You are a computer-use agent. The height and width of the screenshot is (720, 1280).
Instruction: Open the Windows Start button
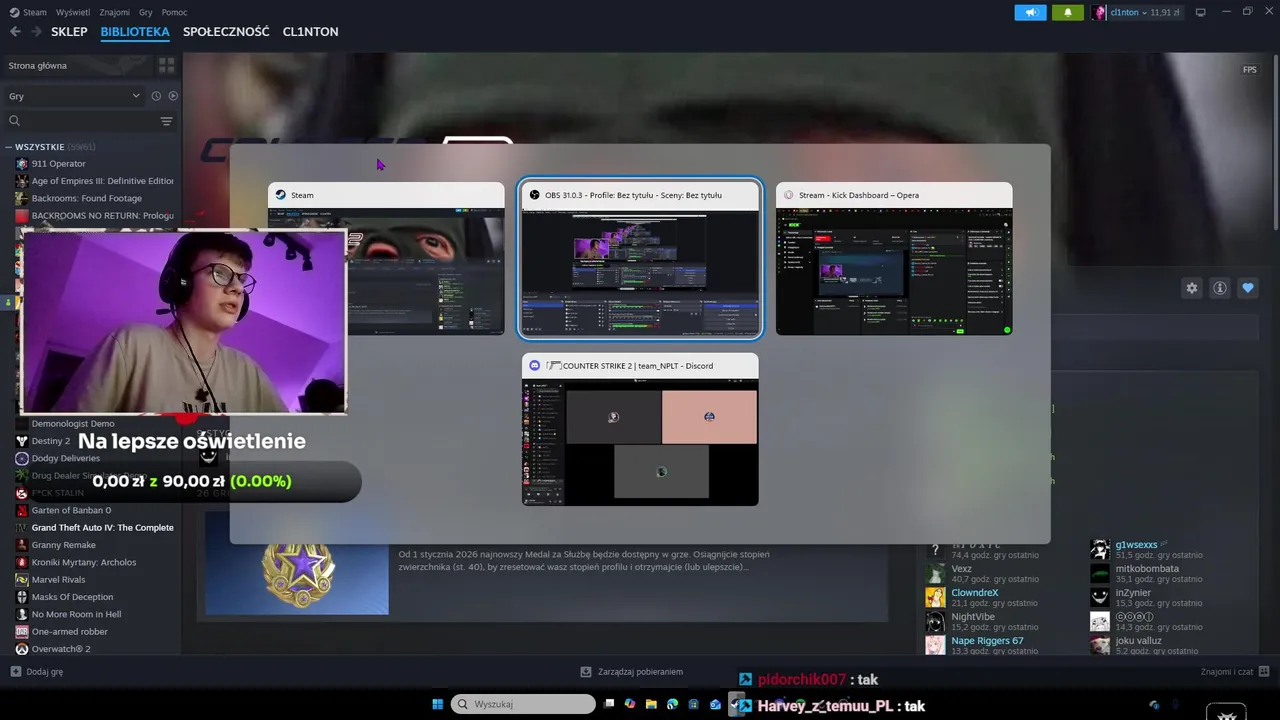pyautogui.click(x=438, y=704)
